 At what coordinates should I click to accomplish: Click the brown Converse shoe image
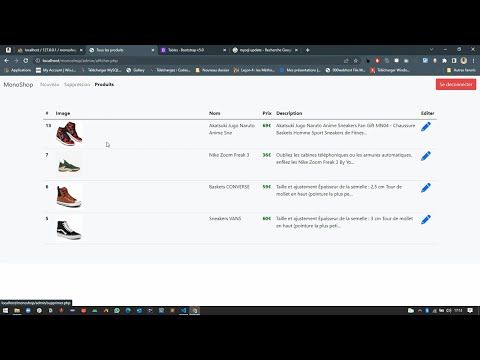click(69, 196)
